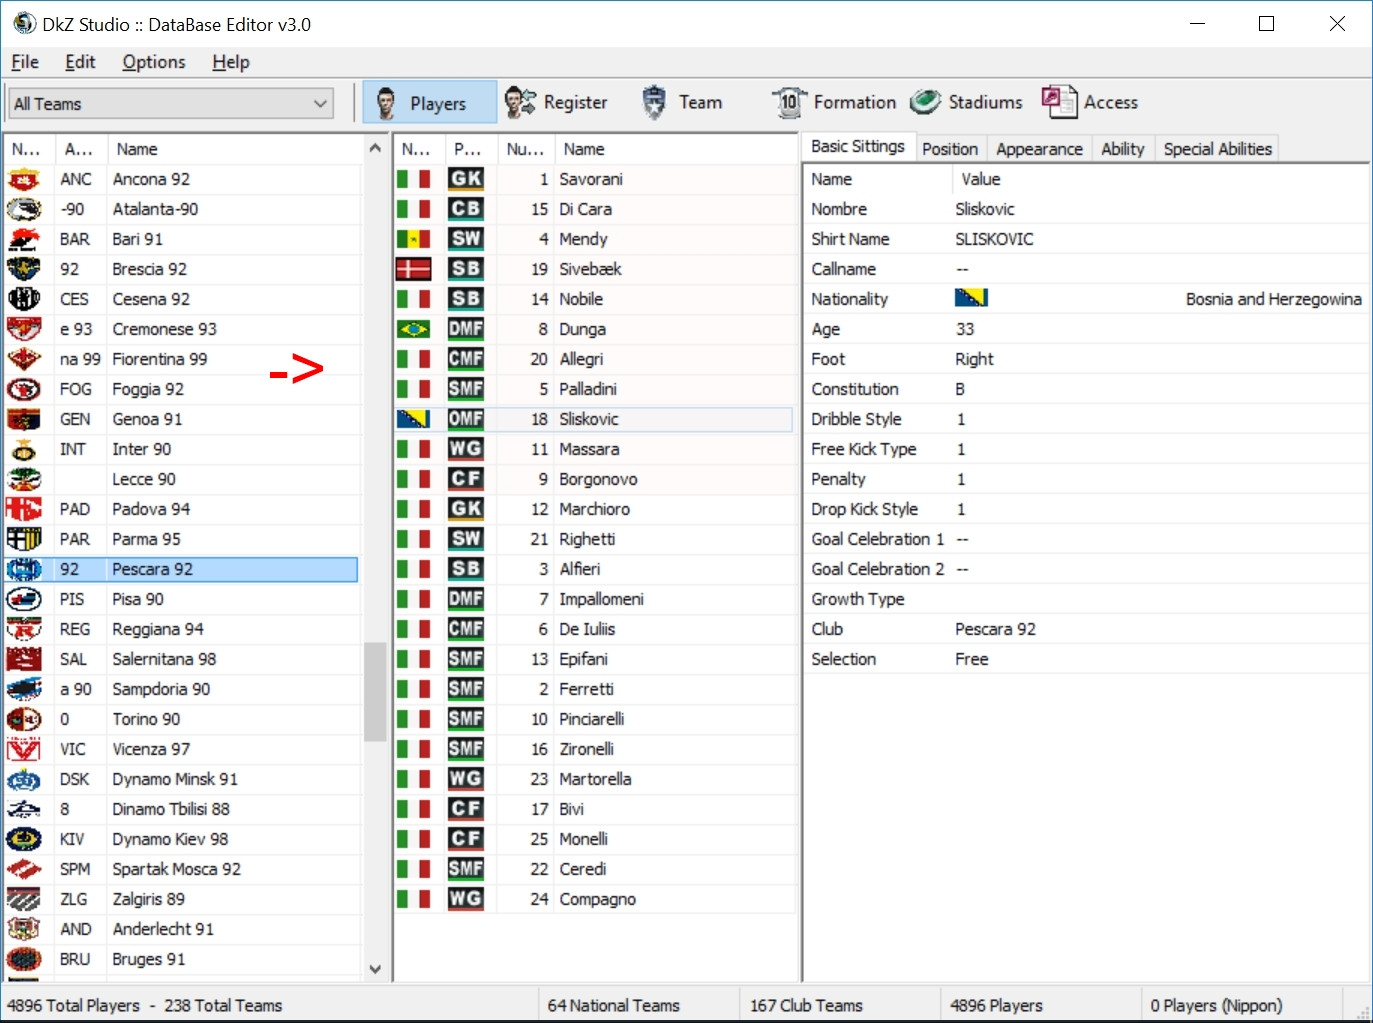This screenshot has height=1023, width=1373.
Task: Select player Martorella in the list
Action: (x=594, y=779)
